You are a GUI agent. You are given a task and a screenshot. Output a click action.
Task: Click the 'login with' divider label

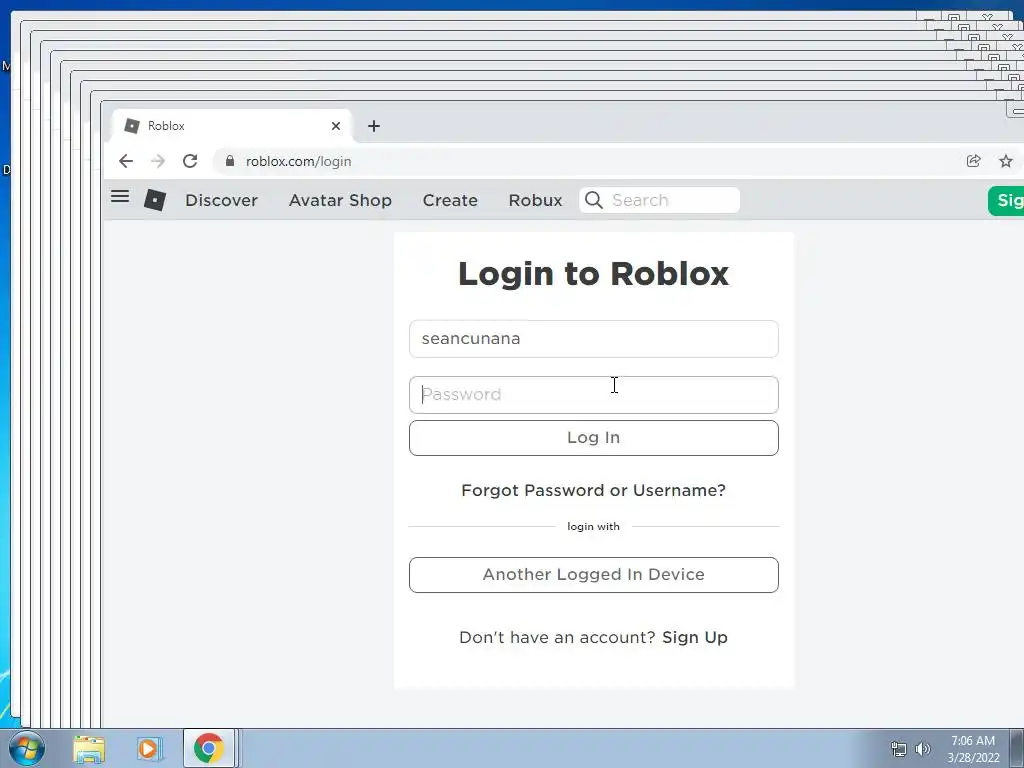tap(594, 526)
